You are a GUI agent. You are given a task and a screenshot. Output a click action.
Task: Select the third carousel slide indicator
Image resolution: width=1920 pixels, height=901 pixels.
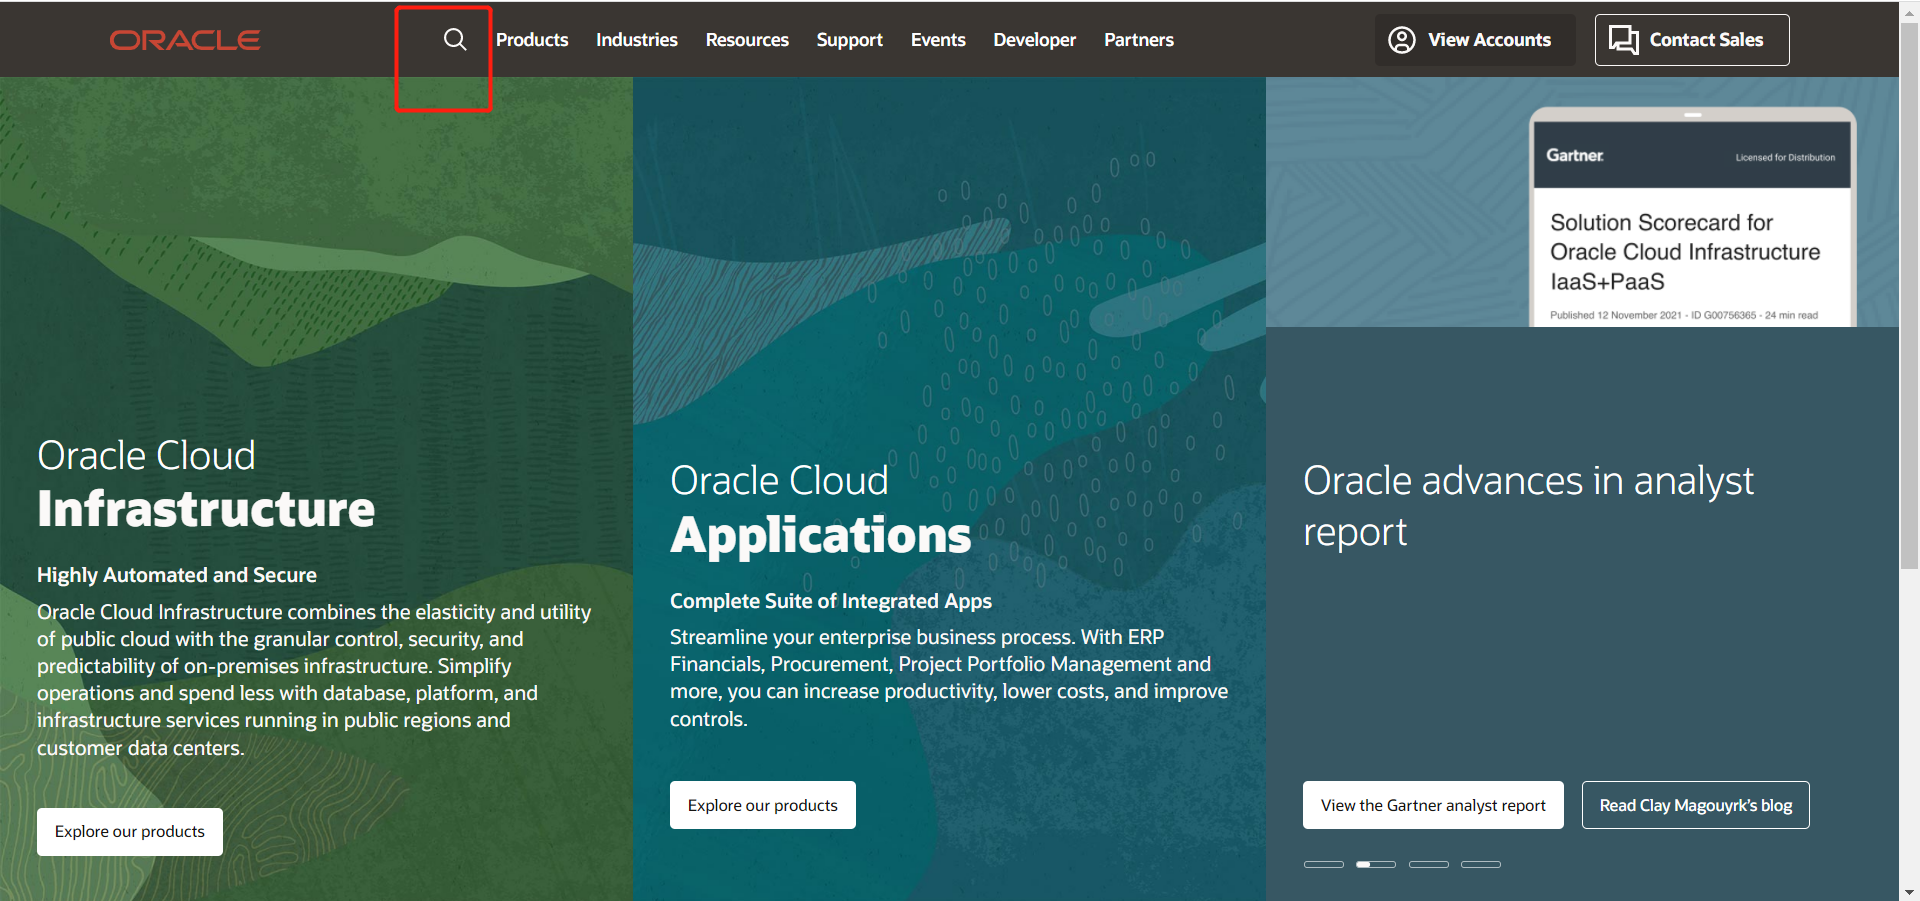pos(1429,864)
